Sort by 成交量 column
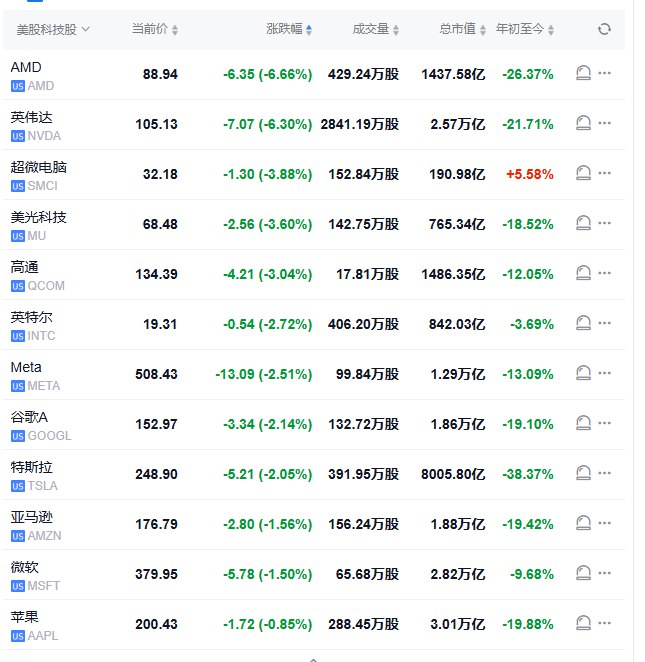 pos(376,29)
